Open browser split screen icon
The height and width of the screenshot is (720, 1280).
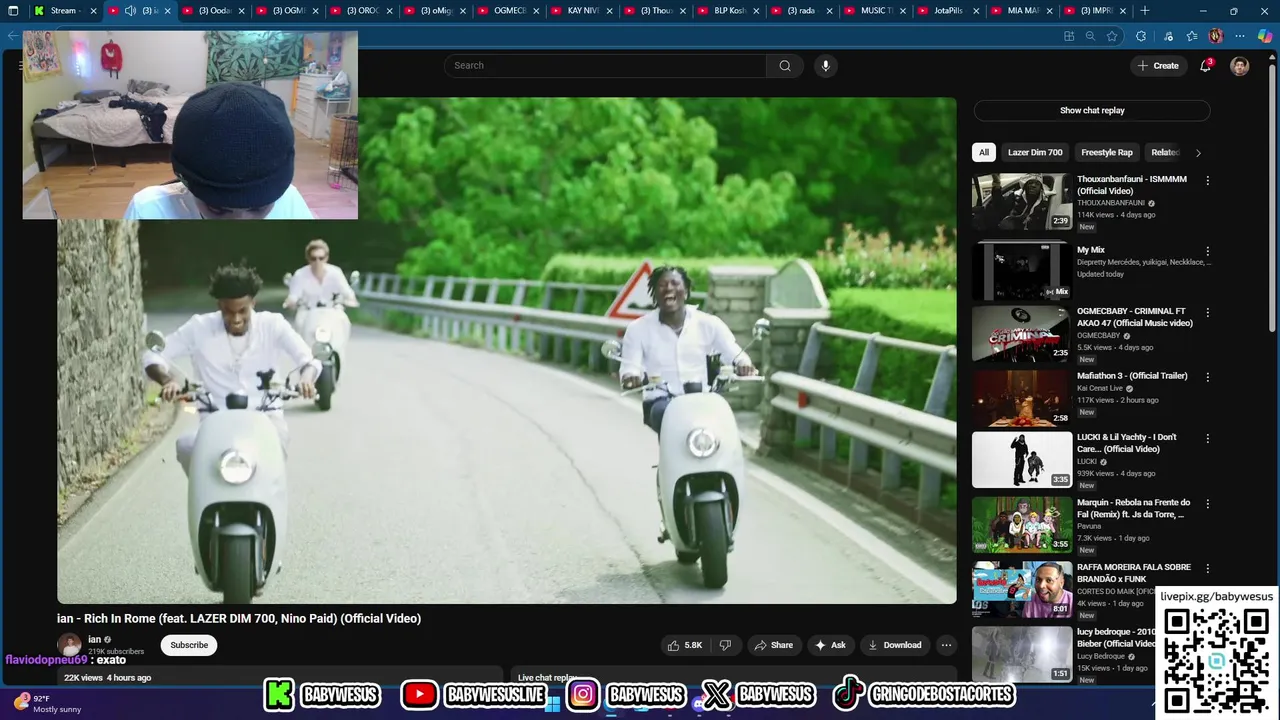pyautogui.click(x=1069, y=36)
